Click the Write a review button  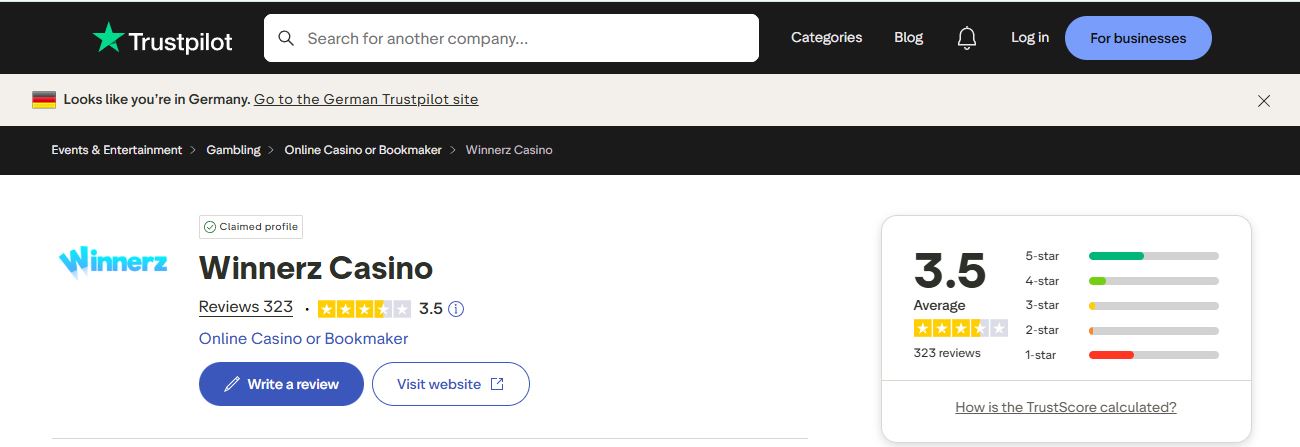point(281,384)
